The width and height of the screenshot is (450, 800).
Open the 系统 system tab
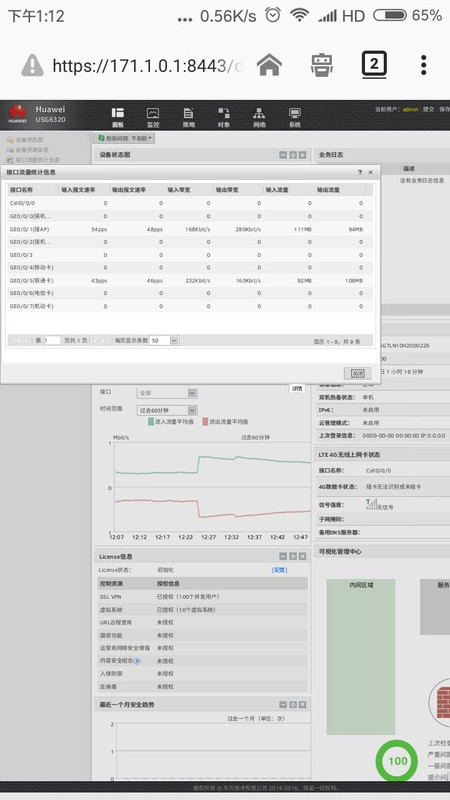click(294, 117)
